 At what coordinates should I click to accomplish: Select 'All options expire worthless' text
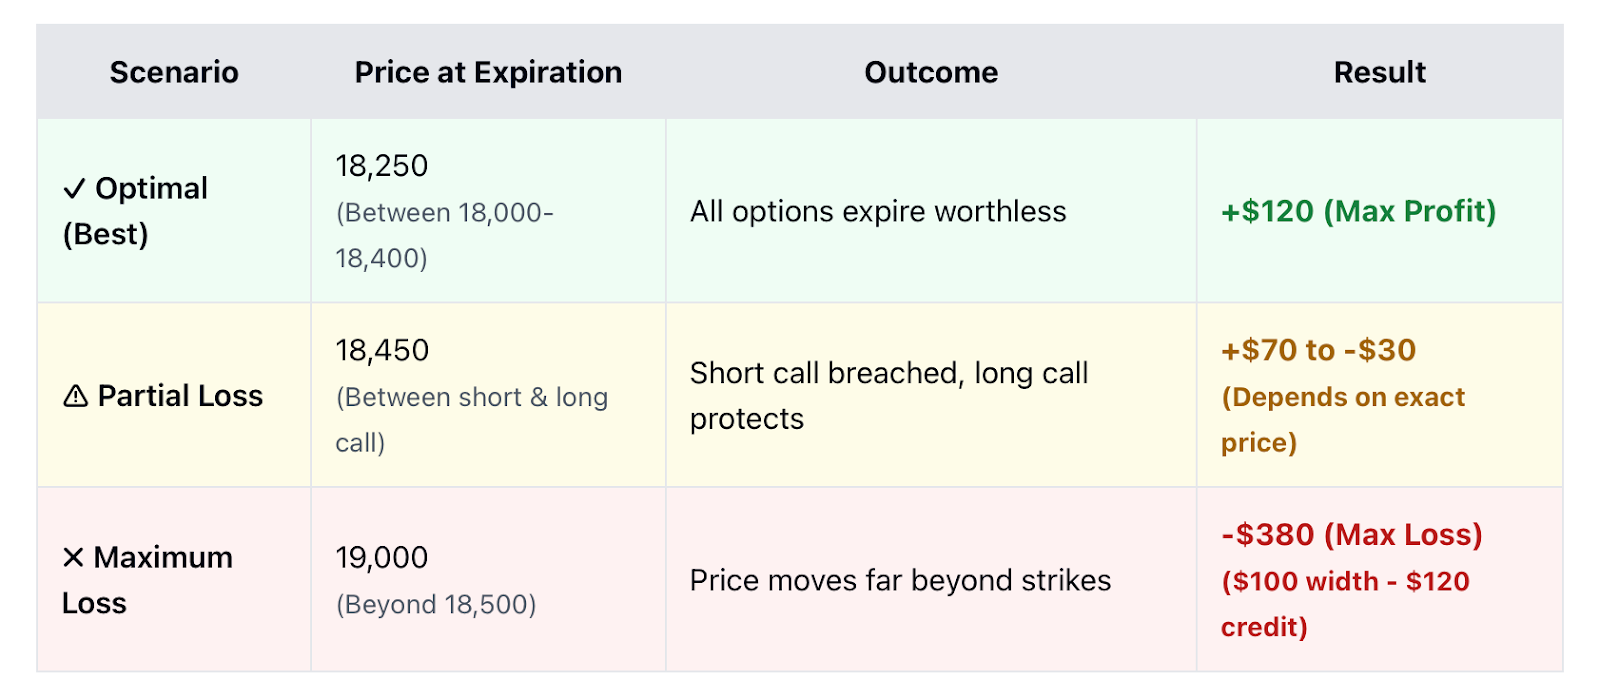pyautogui.click(x=878, y=212)
